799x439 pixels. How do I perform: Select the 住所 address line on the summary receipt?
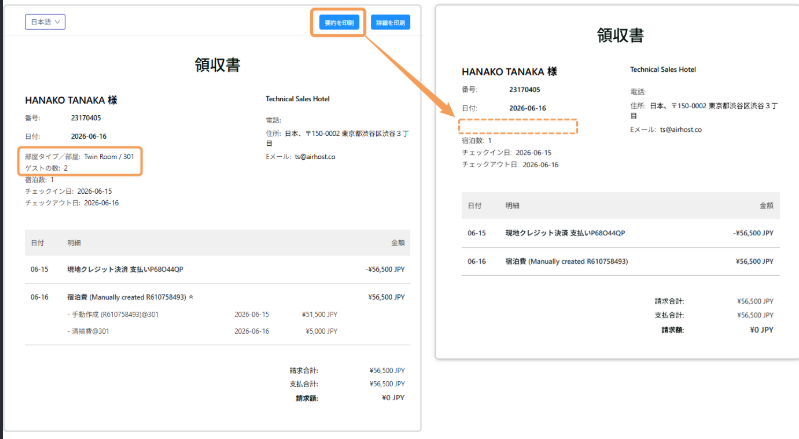(x=704, y=111)
